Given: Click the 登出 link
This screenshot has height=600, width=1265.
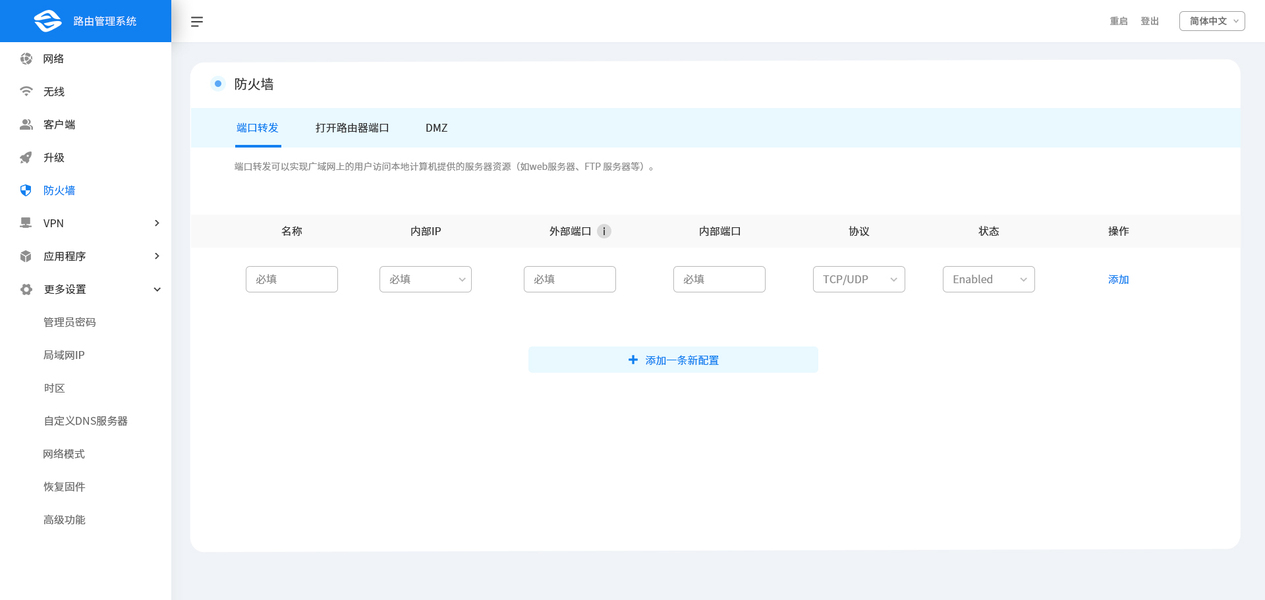Looking at the screenshot, I should pyautogui.click(x=1150, y=21).
